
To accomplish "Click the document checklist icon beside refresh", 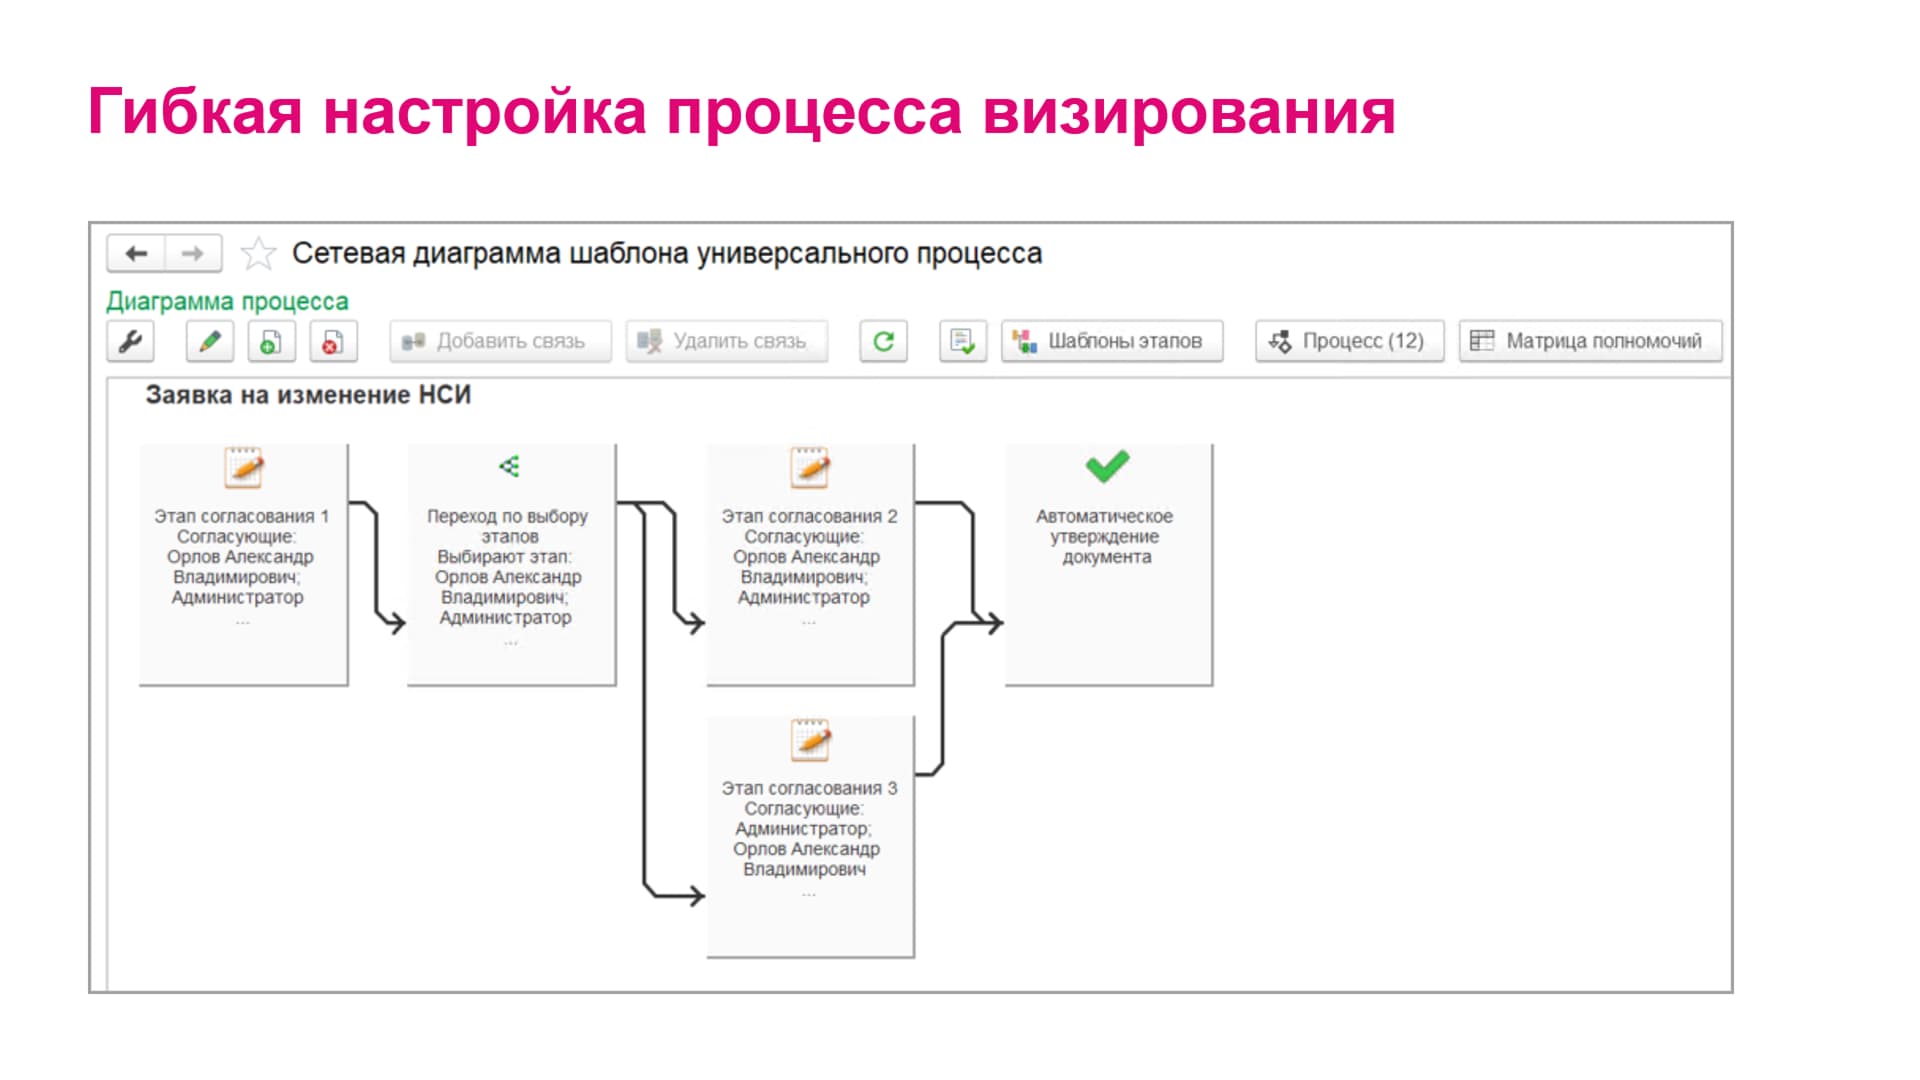I will click(x=963, y=342).
